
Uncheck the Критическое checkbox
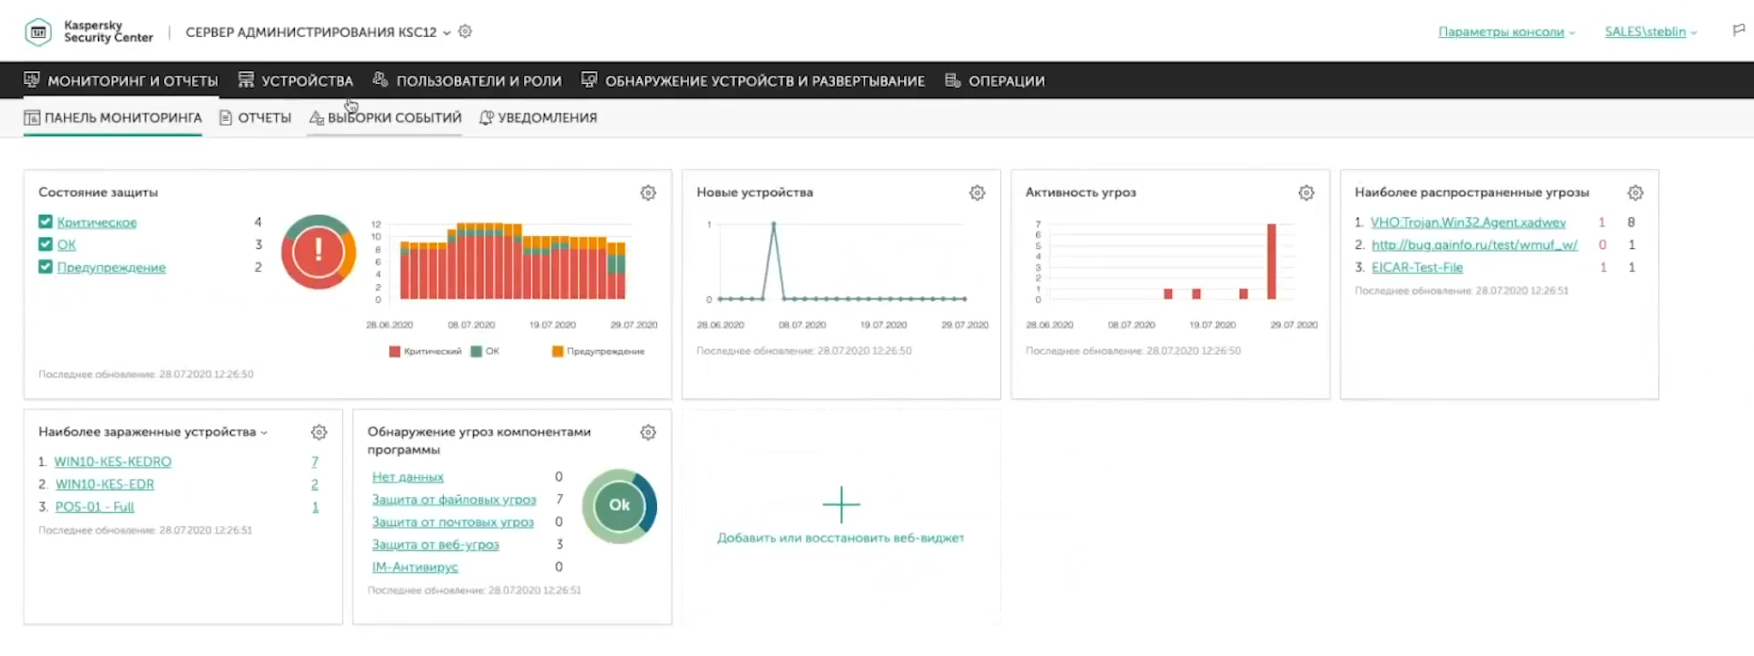[45, 222]
